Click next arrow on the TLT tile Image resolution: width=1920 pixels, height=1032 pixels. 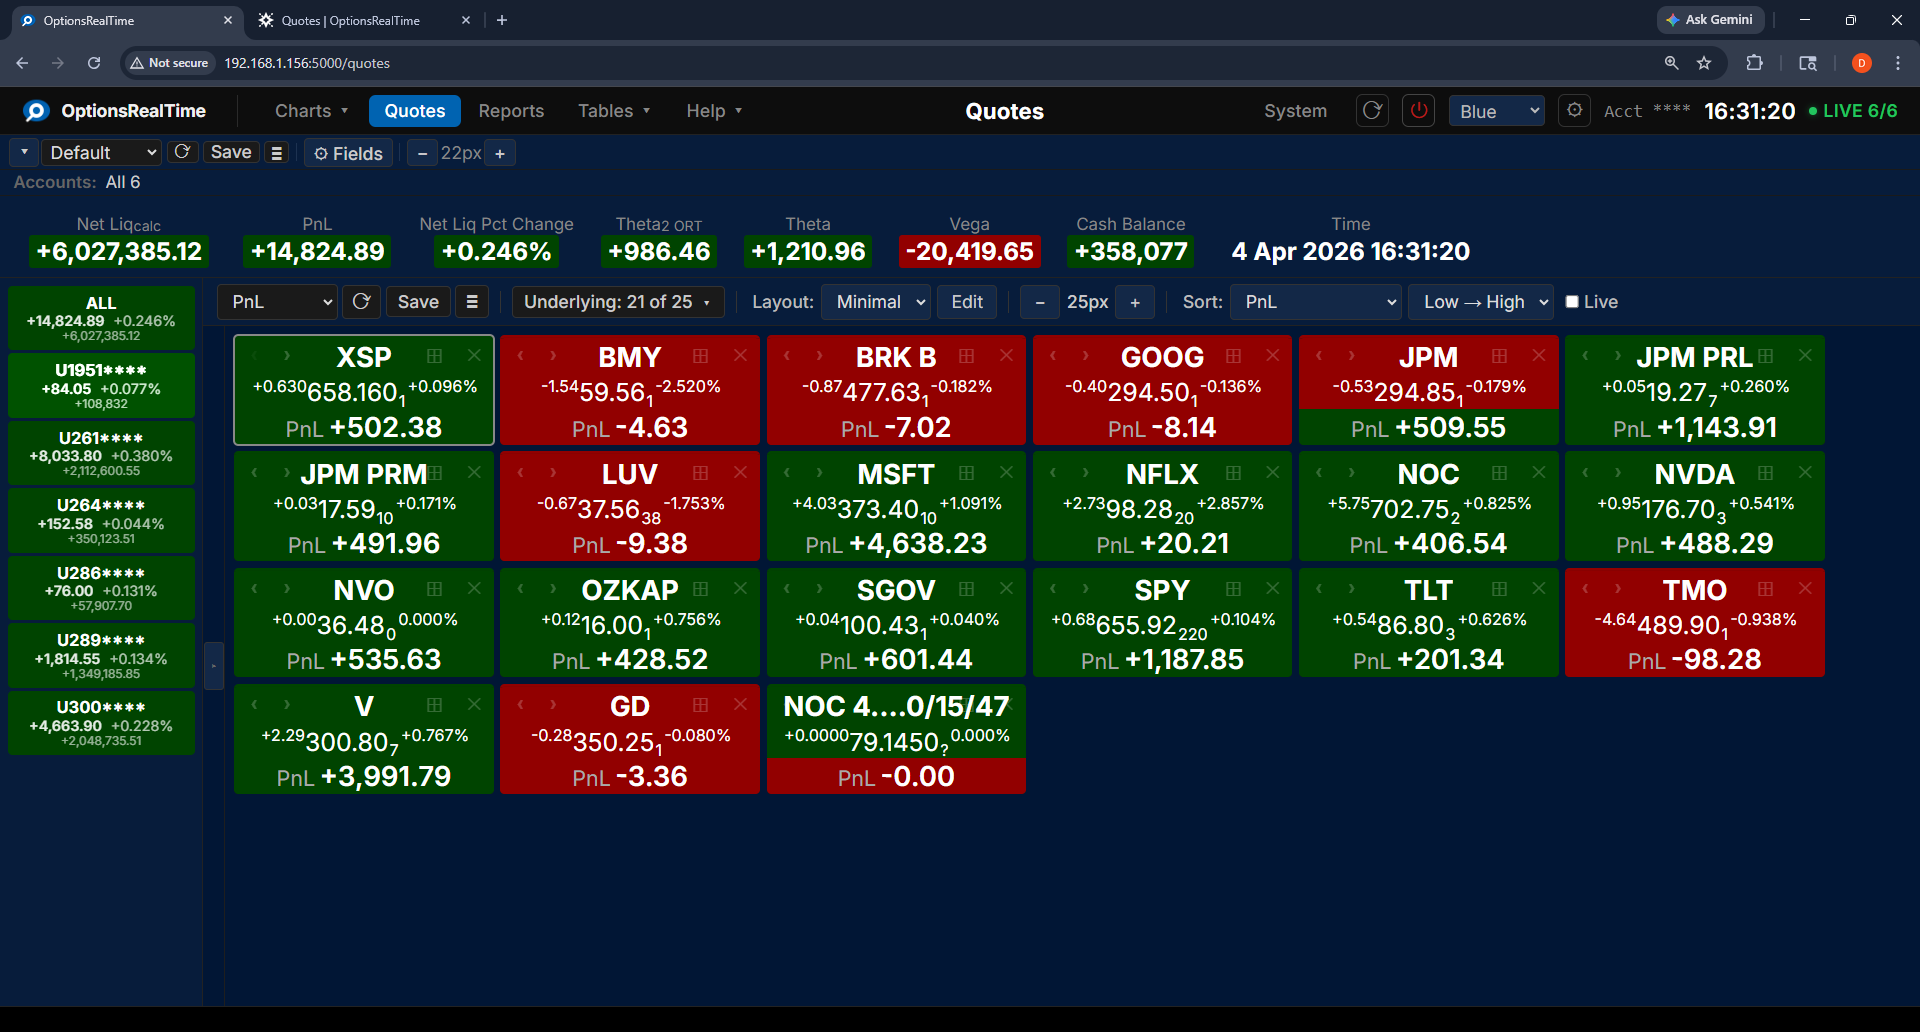pos(1352,589)
